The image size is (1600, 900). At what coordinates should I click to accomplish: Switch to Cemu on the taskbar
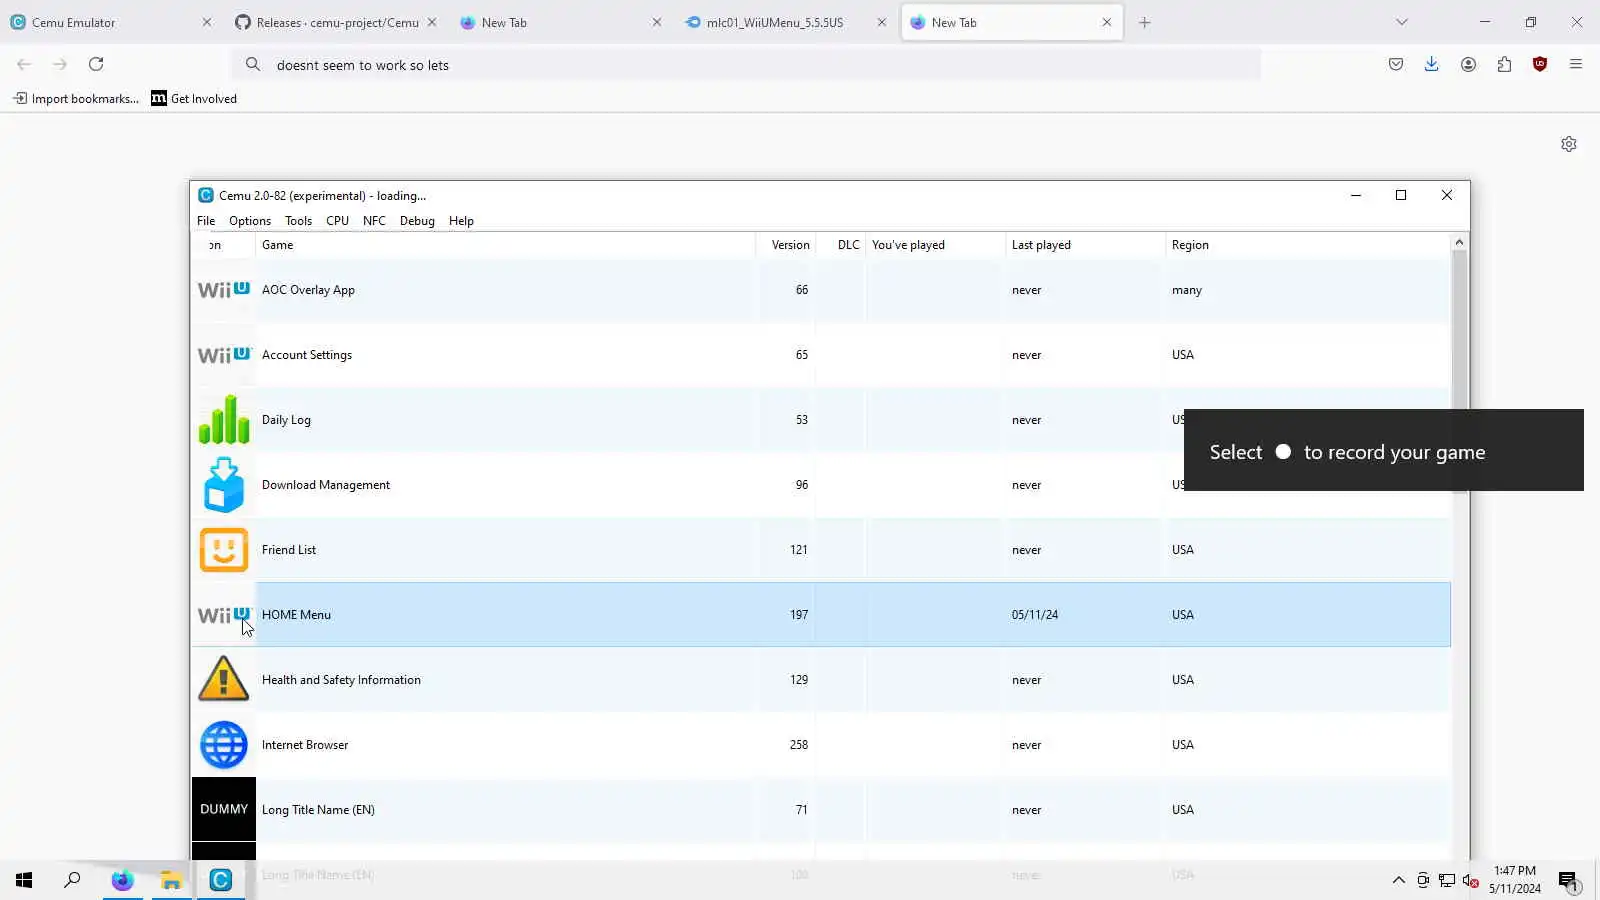pyautogui.click(x=221, y=880)
